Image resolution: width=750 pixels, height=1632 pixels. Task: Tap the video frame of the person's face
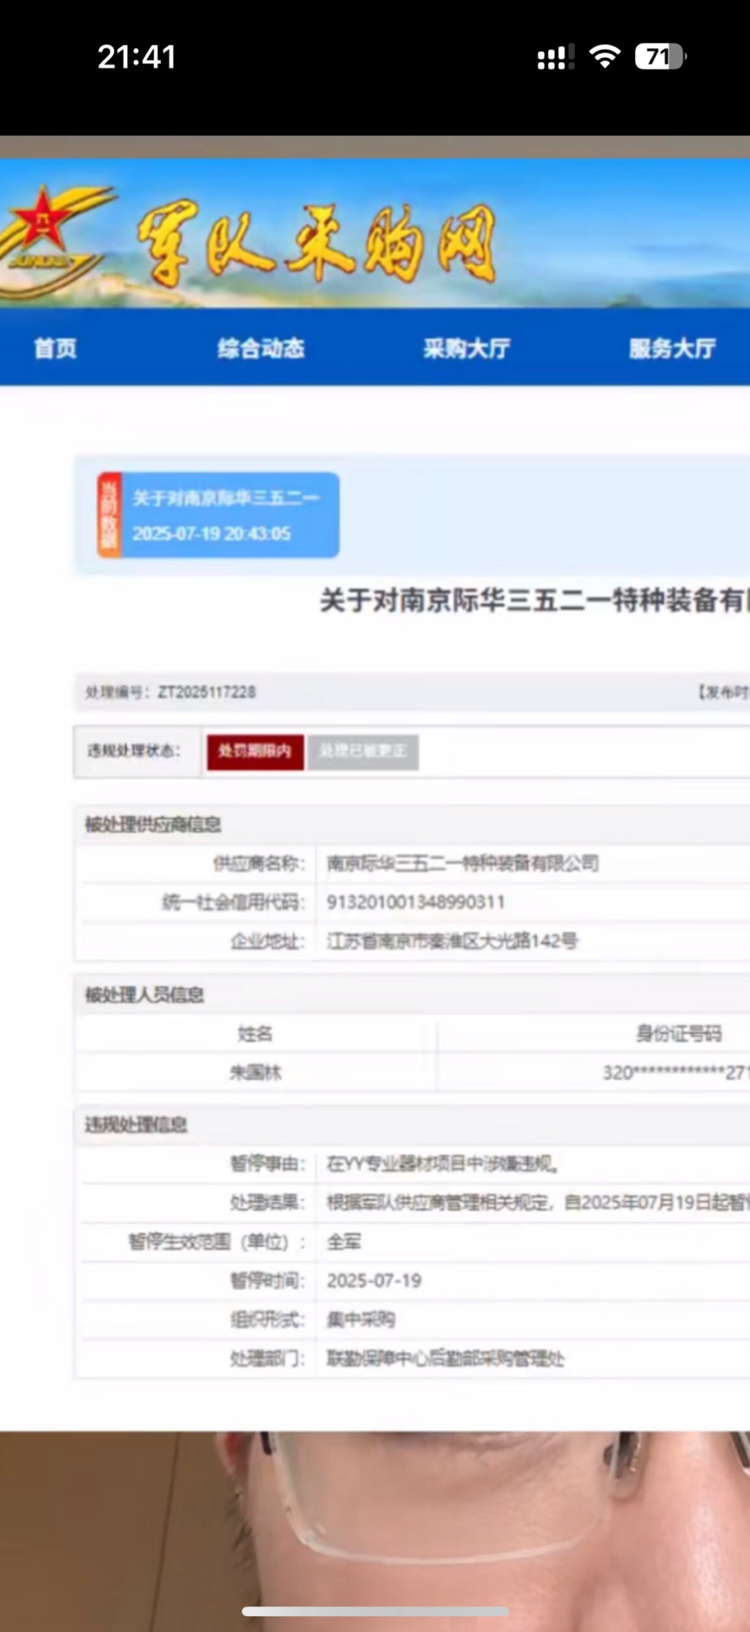click(x=375, y=1530)
